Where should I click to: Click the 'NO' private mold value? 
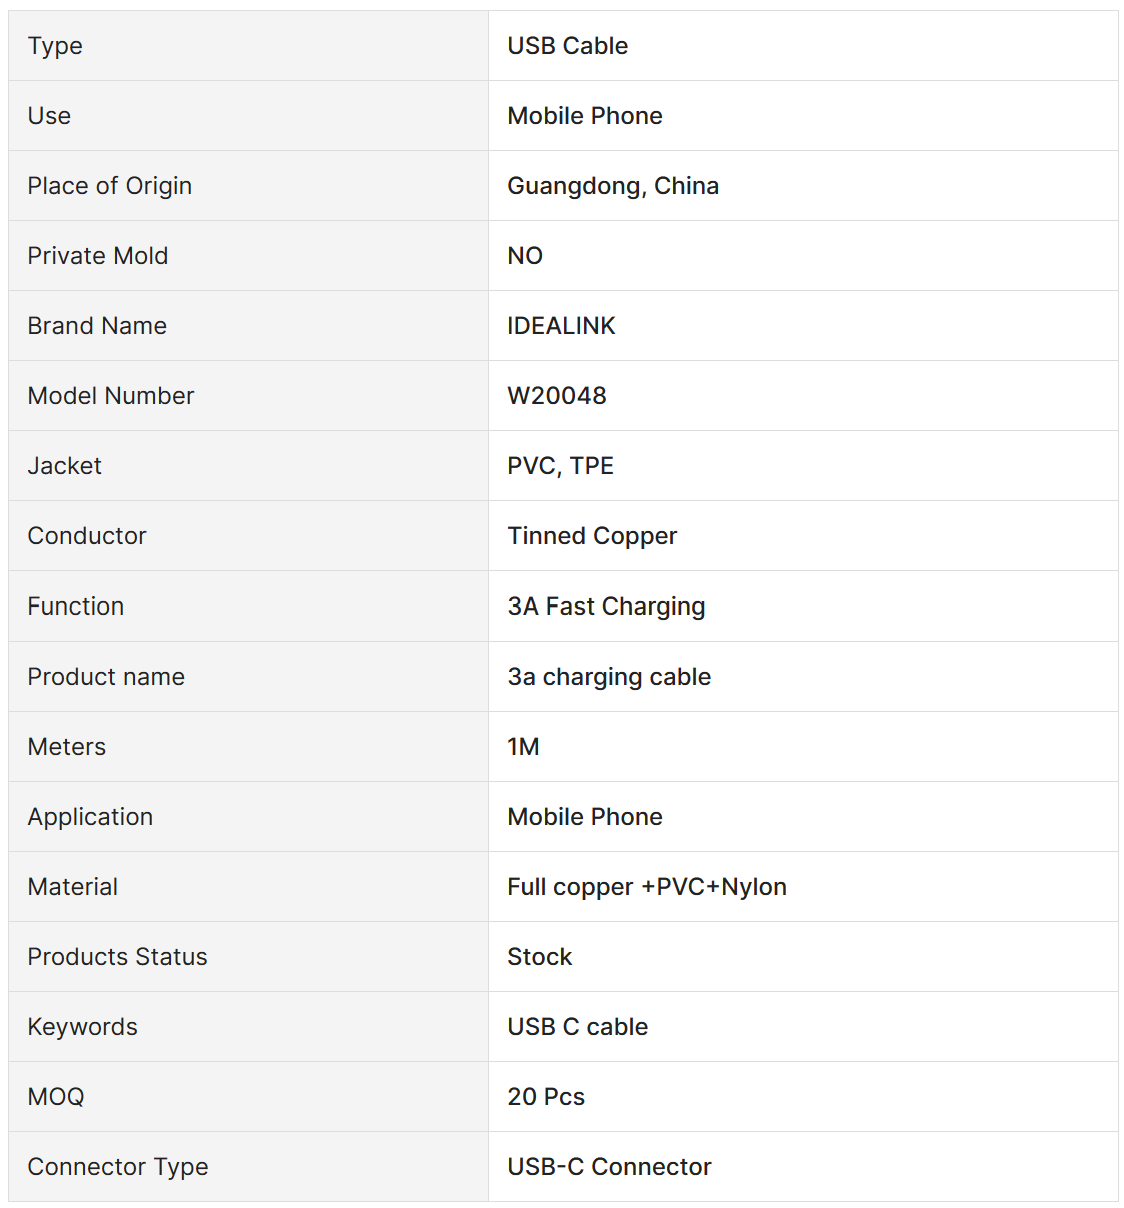coord(524,256)
